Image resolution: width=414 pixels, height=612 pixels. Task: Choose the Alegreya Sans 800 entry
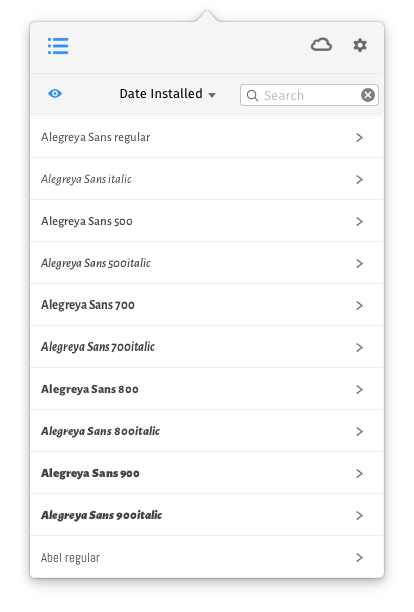click(x=207, y=389)
